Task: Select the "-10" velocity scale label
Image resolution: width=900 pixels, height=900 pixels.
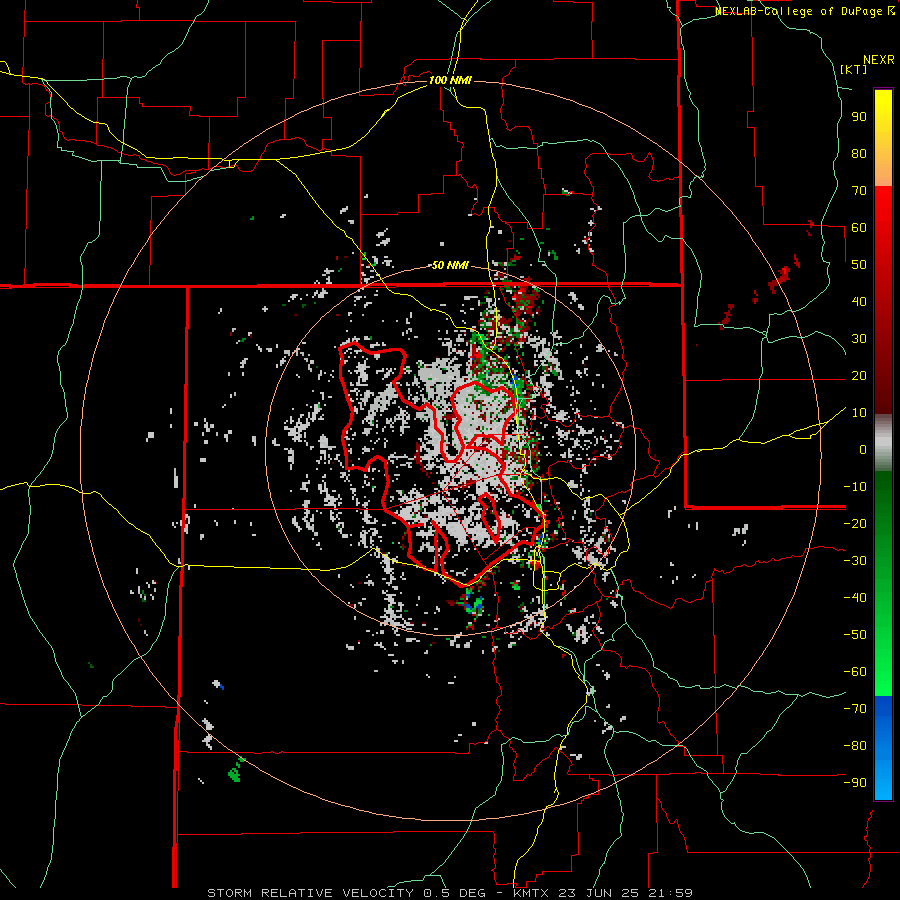Action: click(x=855, y=487)
